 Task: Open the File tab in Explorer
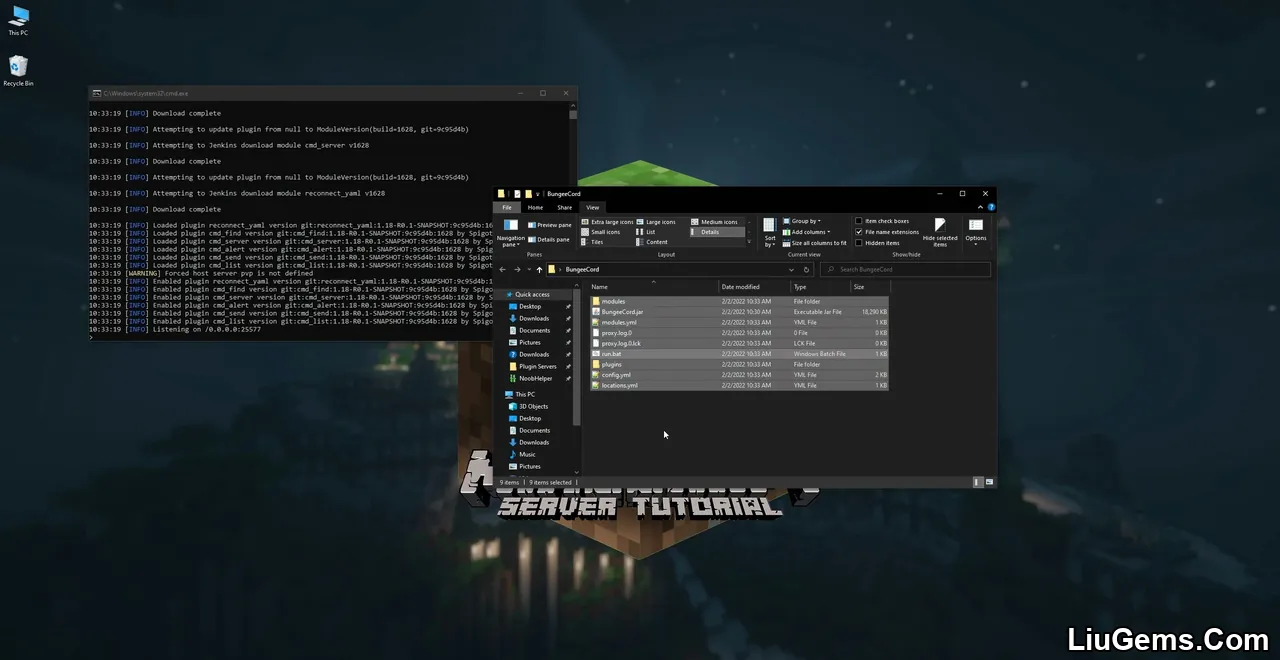tap(507, 207)
